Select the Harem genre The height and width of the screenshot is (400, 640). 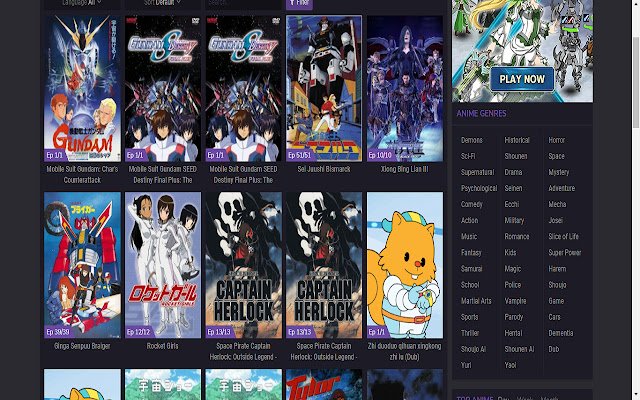click(x=557, y=269)
